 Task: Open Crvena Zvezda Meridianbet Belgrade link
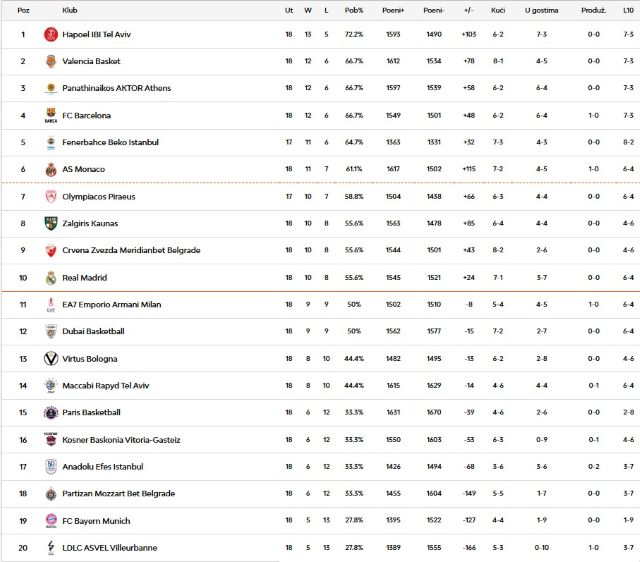coord(131,250)
